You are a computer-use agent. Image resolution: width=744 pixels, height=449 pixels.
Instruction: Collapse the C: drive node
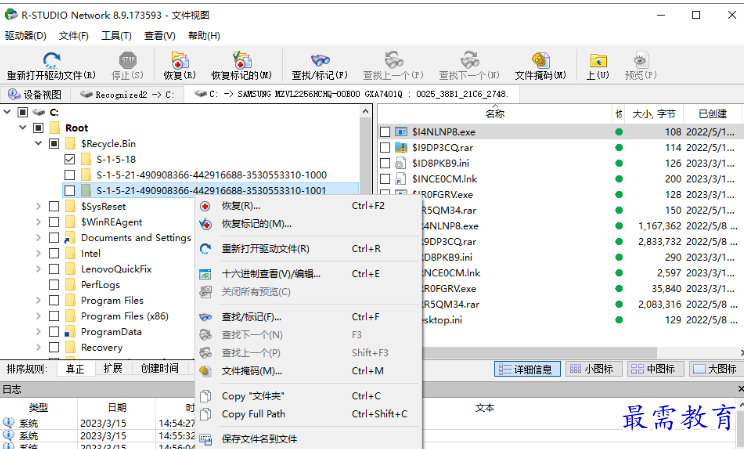(x=7, y=112)
